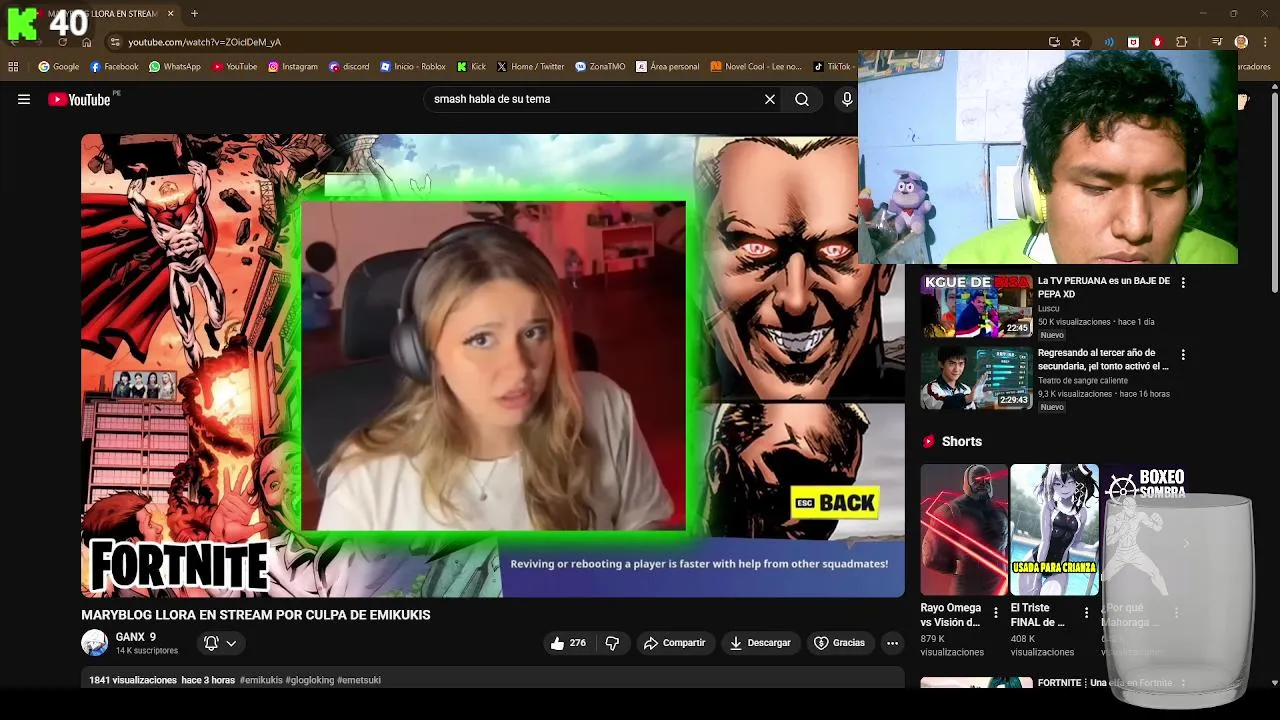The width and height of the screenshot is (1280, 720).
Task: Click the blue sound-wave extension icon
Action: pyautogui.click(x=1108, y=42)
